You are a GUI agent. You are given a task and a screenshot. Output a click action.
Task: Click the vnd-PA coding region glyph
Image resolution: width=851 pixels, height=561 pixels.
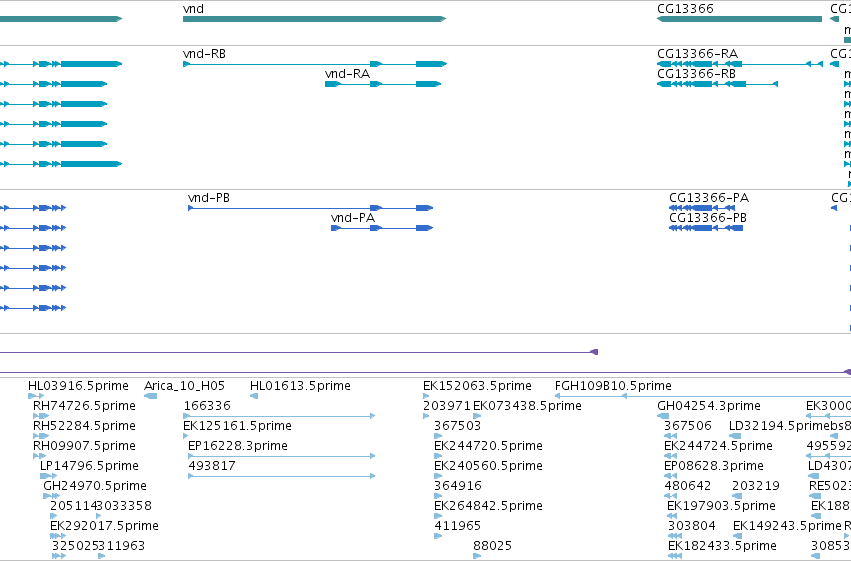coord(382,228)
